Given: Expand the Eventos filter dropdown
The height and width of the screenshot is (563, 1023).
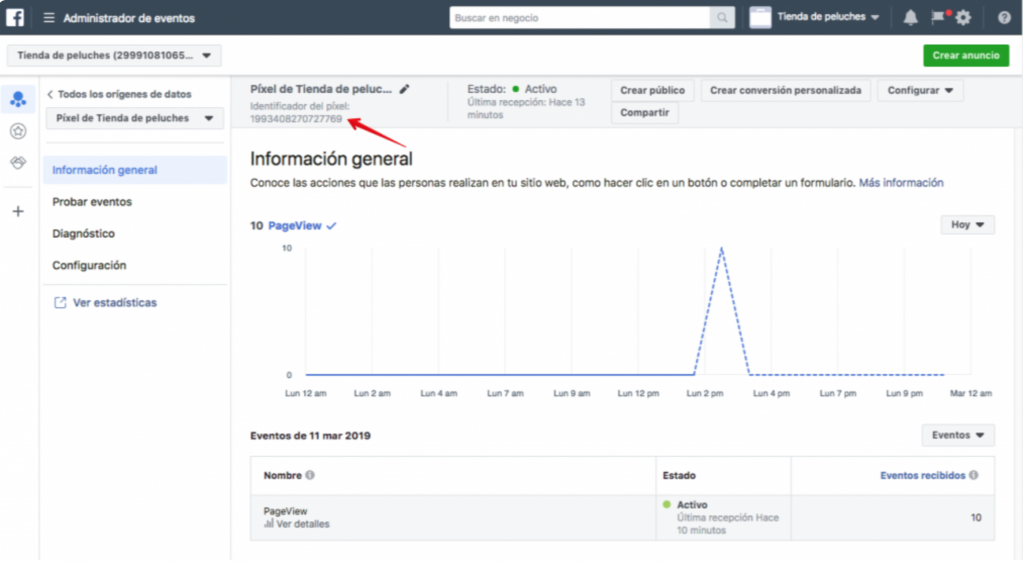Looking at the screenshot, I should point(957,435).
